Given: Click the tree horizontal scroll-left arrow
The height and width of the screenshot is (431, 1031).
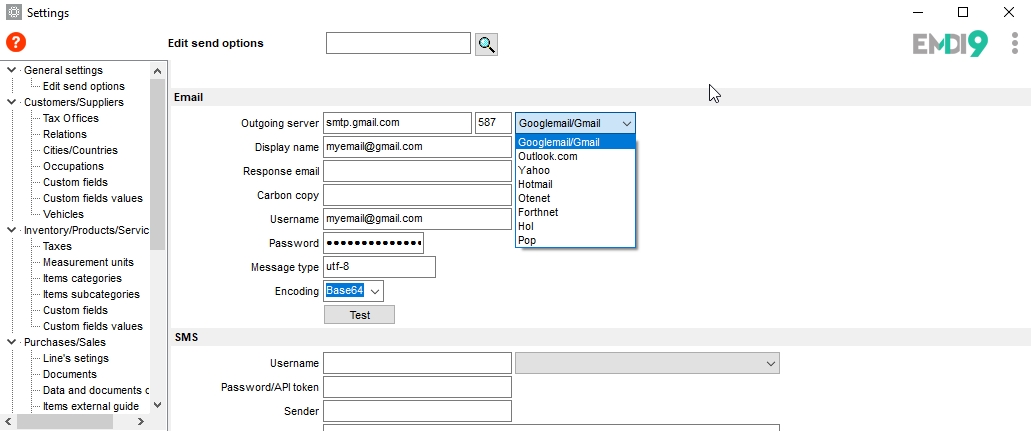Looking at the screenshot, I should pos(8,421).
